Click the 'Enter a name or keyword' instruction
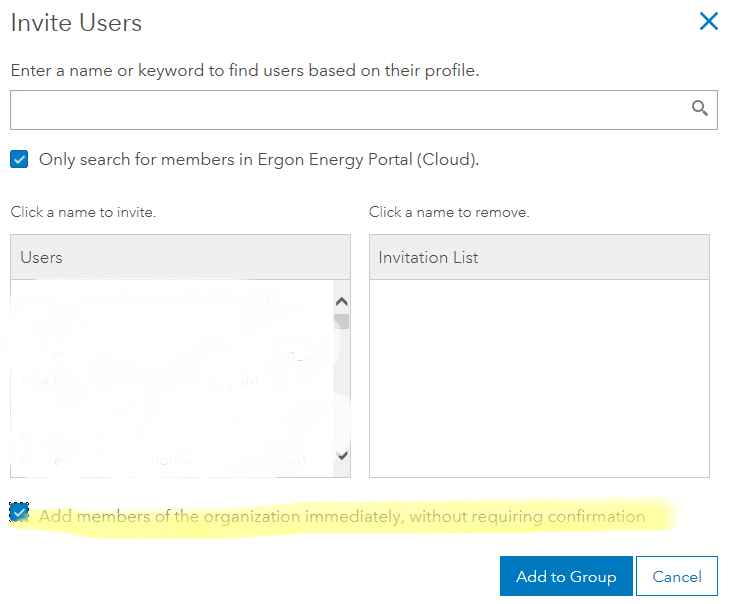This screenshot has width=729, height=604. 245,71
